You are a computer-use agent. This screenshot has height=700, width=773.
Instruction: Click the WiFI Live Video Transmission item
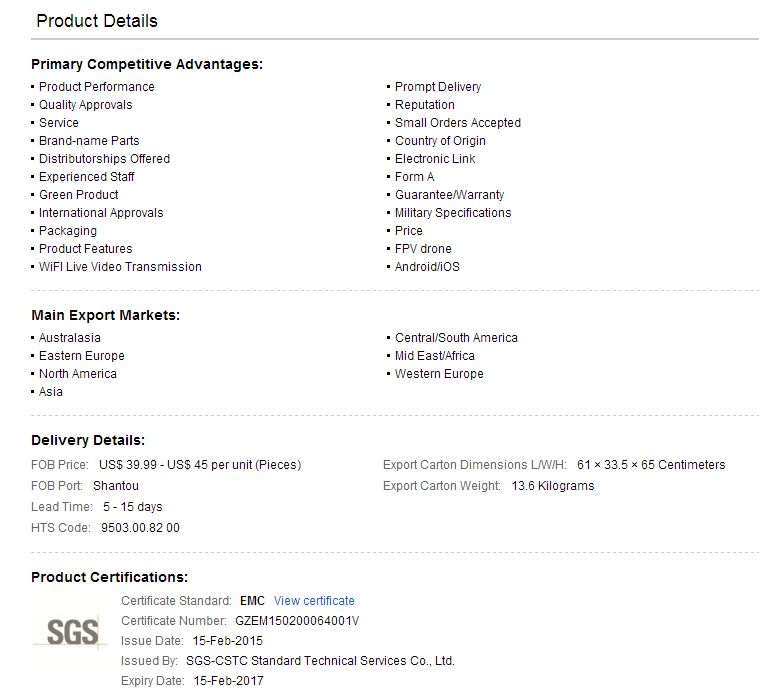click(x=120, y=267)
